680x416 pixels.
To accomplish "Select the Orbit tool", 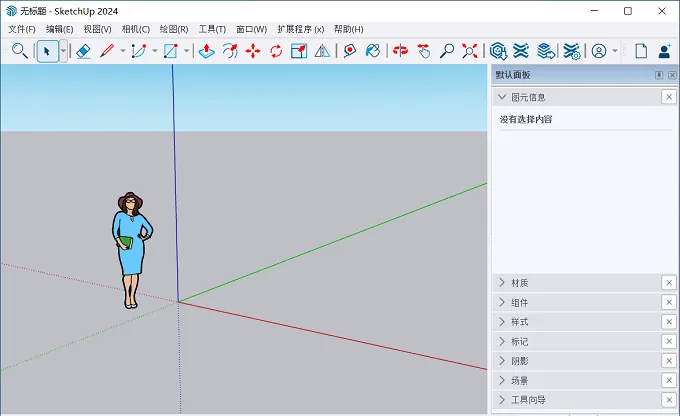I will (400, 51).
